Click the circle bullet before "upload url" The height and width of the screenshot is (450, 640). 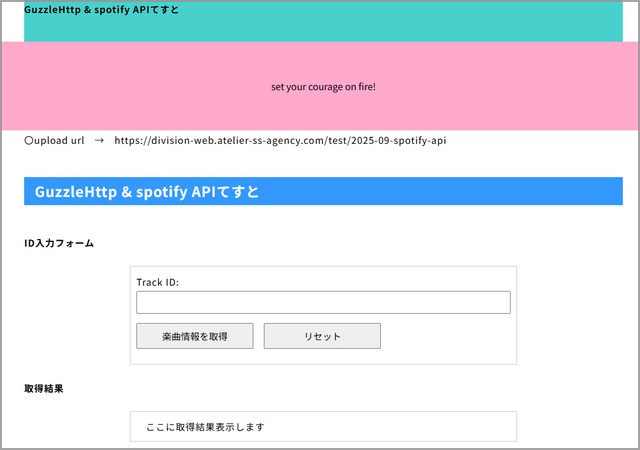pyautogui.click(x=29, y=141)
